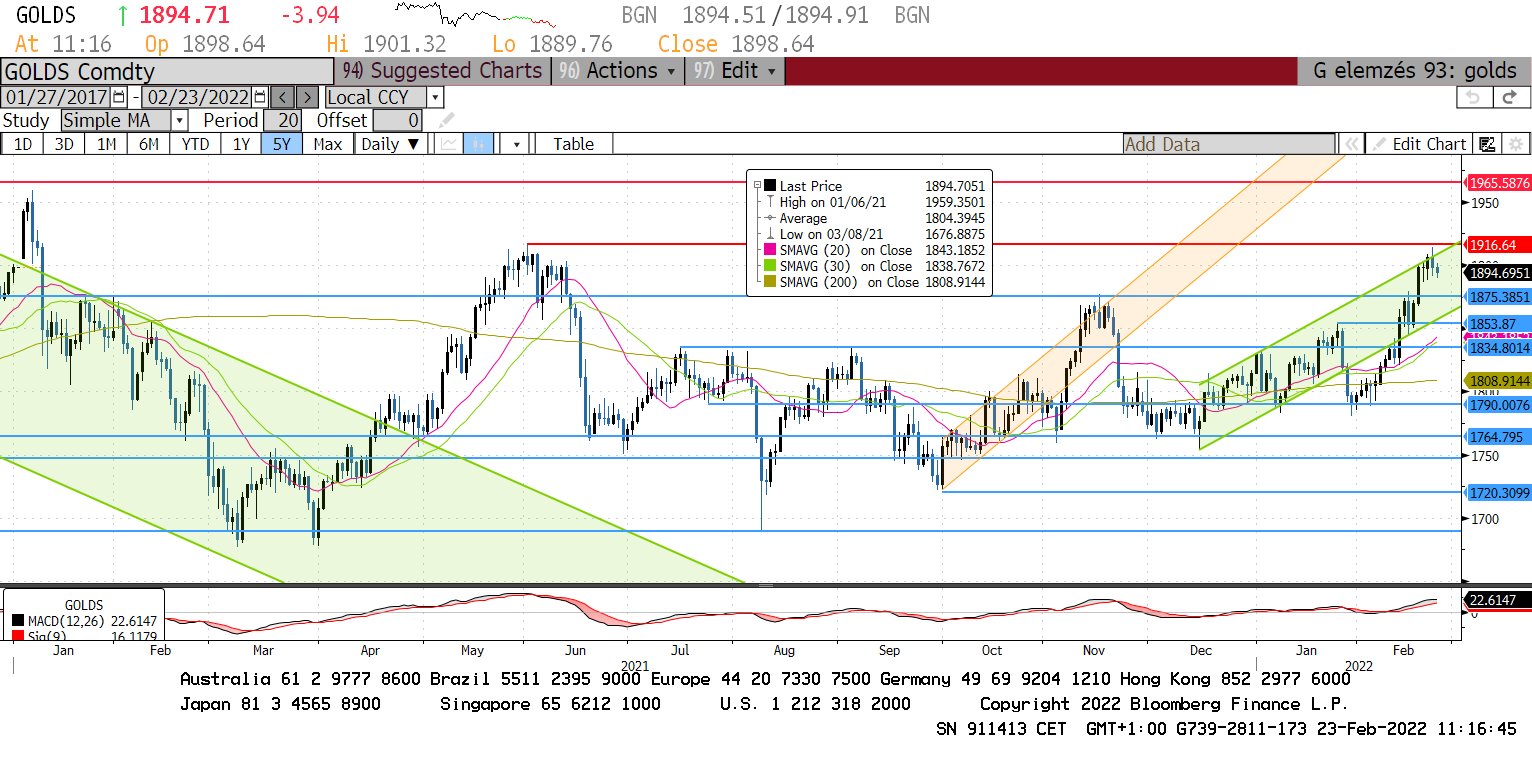The height and width of the screenshot is (758, 1532).
Task: Switch to the line chart icon
Action: coord(449,144)
